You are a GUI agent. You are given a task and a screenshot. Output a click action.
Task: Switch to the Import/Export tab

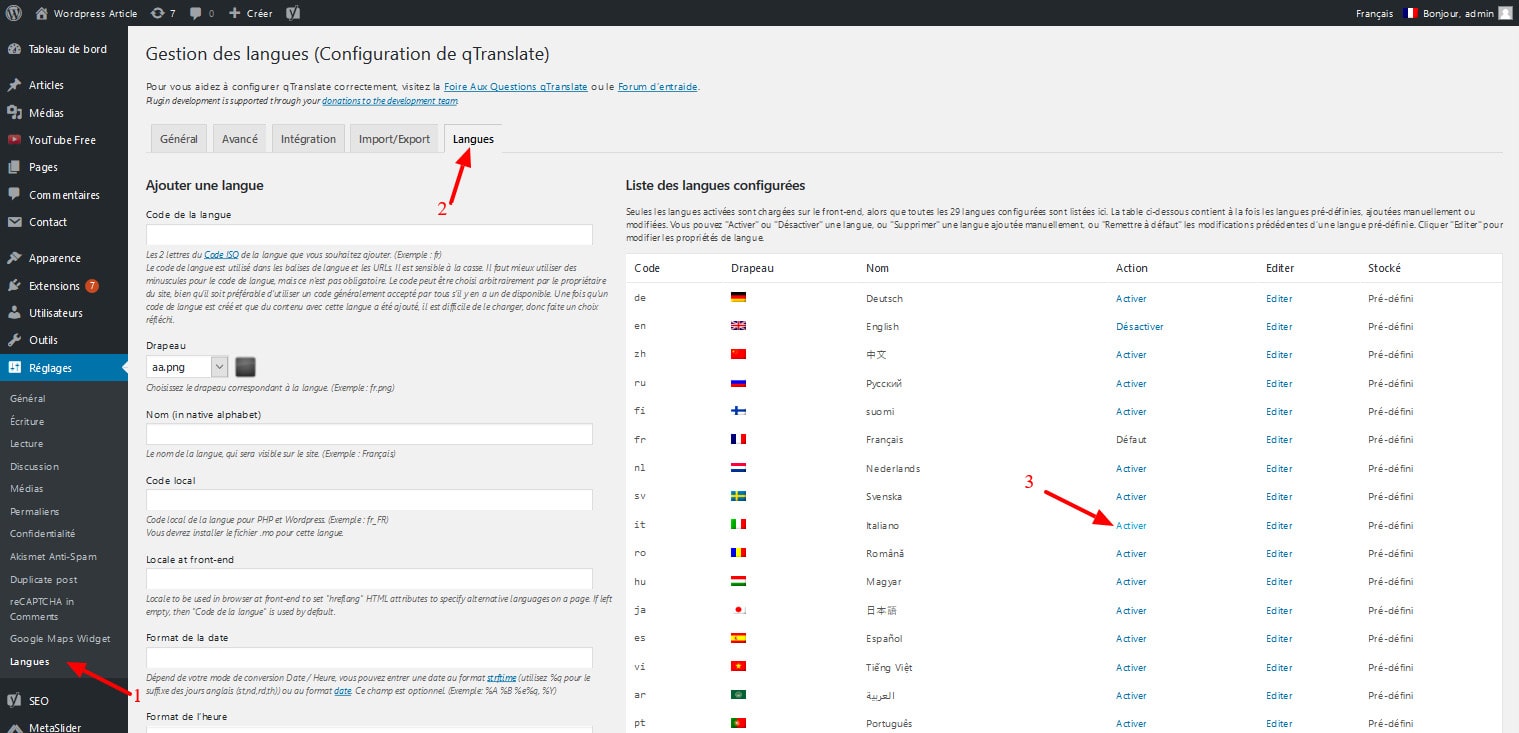click(394, 139)
